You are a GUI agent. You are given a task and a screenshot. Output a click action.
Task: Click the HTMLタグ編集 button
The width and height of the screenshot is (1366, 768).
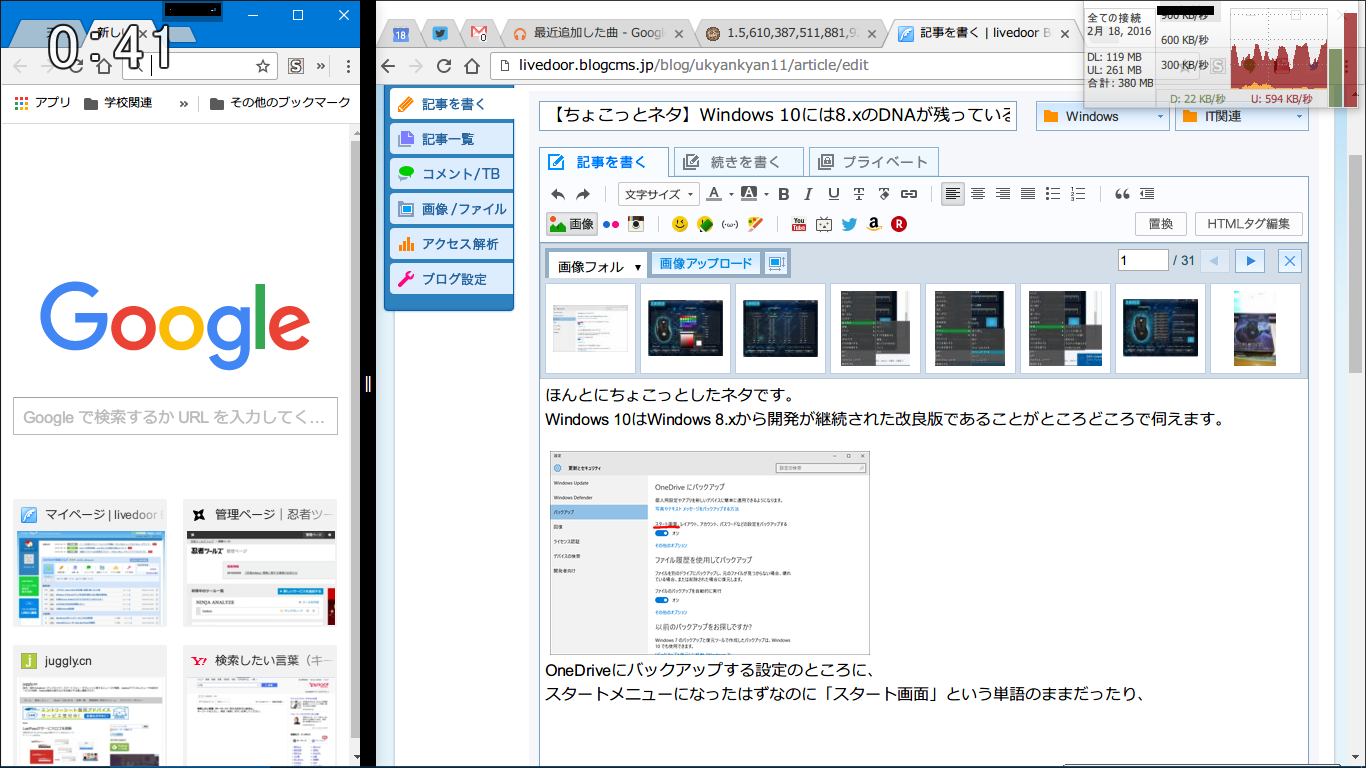click(x=1249, y=224)
